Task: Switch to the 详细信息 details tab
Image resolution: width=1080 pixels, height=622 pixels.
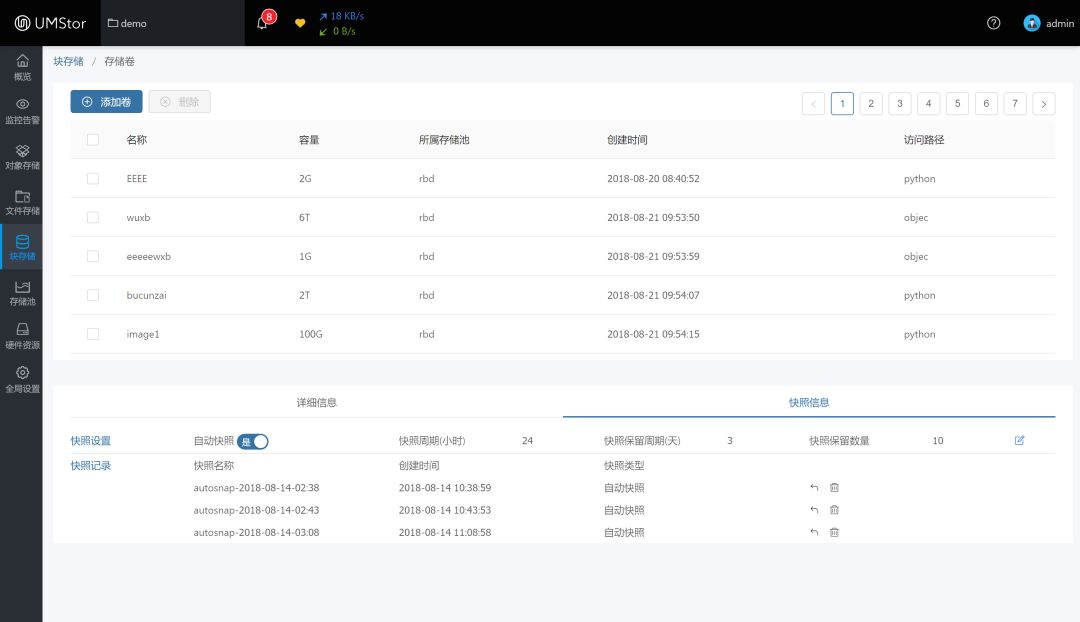Action: (317, 402)
